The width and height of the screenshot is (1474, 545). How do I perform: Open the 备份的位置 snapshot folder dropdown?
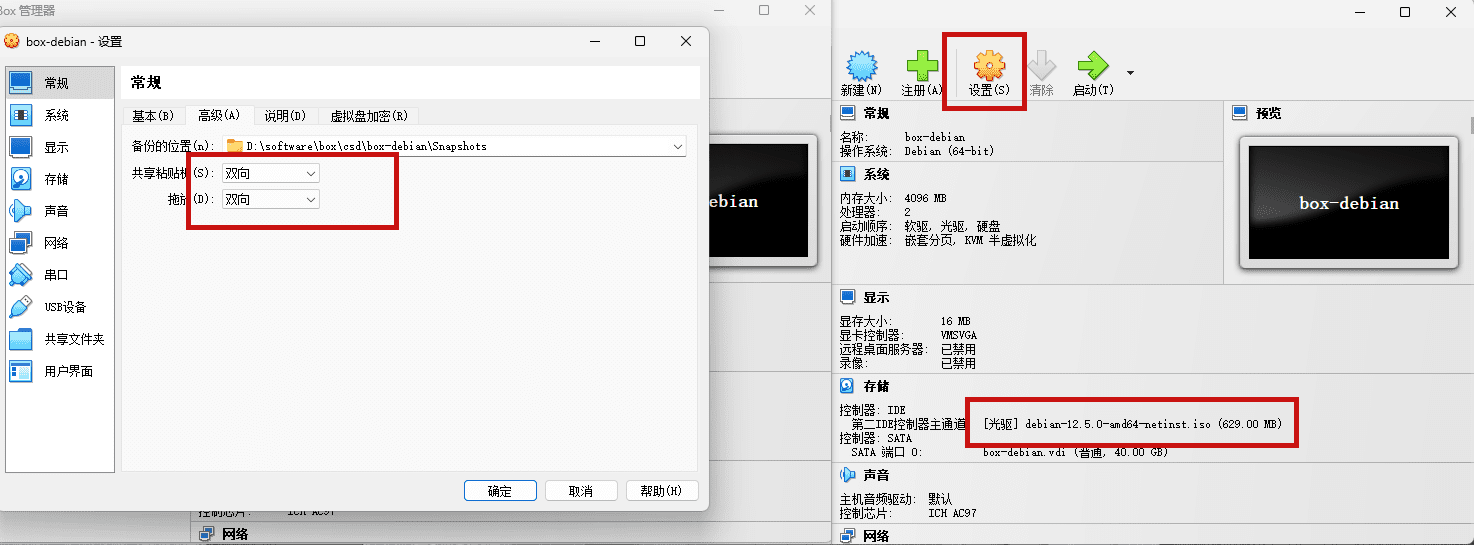[678, 146]
